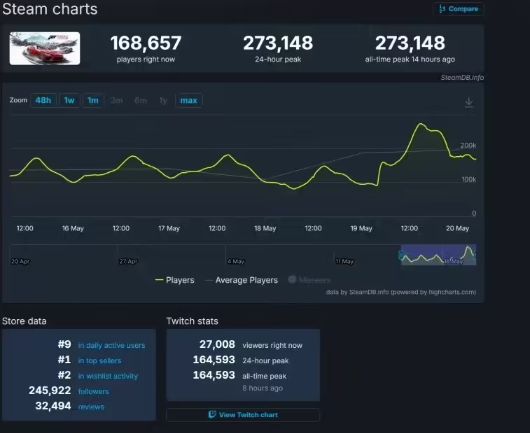Click the 245,922 followers count
The height and width of the screenshot is (433, 530).
pos(50,390)
